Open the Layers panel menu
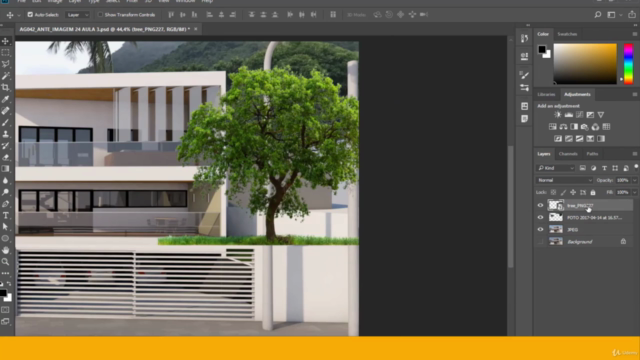The height and width of the screenshot is (360, 640). click(x=635, y=154)
